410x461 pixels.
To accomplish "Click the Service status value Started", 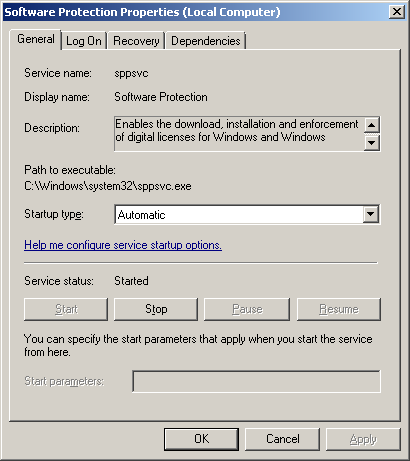I will click(x=131, y=281).
